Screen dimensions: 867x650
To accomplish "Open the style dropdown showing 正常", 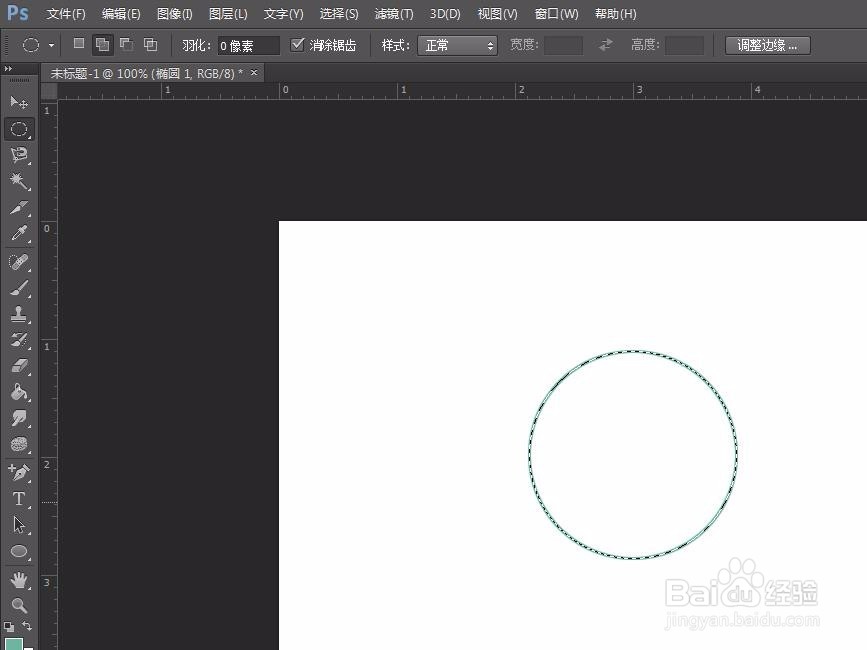I will 457,45.
